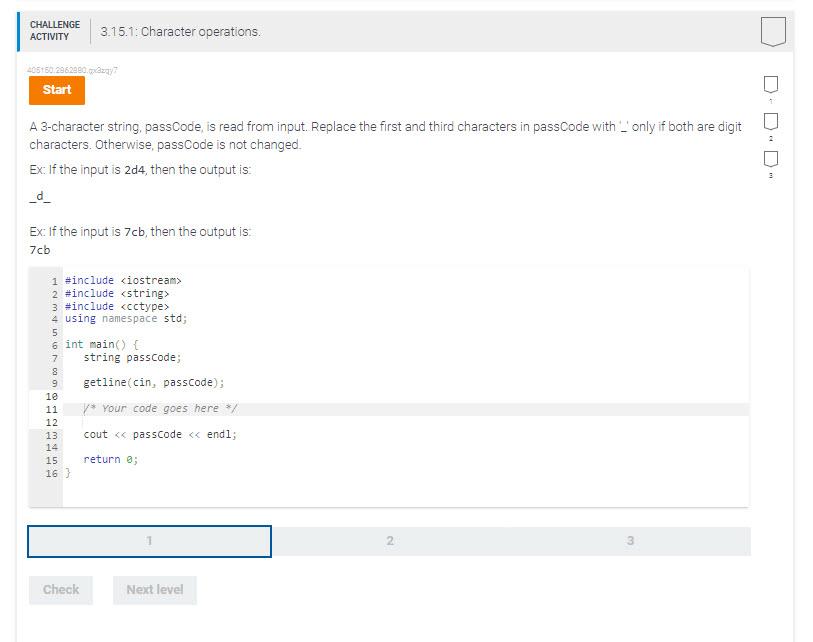Click the Next level button

(154, 590)
